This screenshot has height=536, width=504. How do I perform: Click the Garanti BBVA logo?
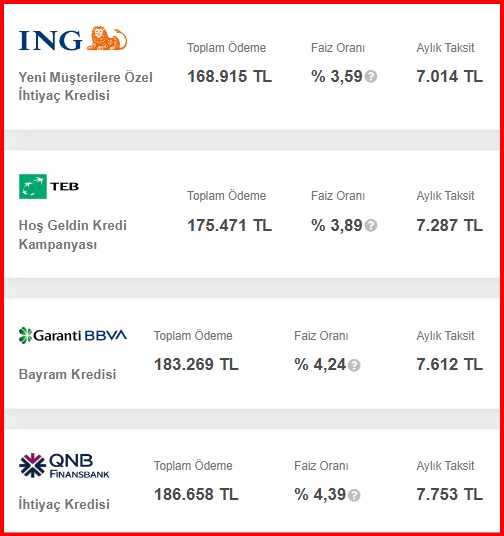(73, 335)
